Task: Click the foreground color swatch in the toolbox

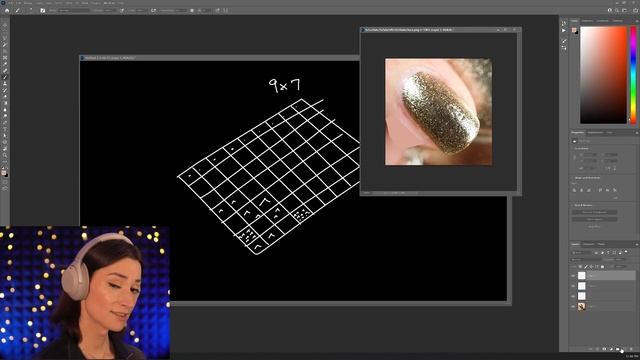Action: [x=4, y=172]
